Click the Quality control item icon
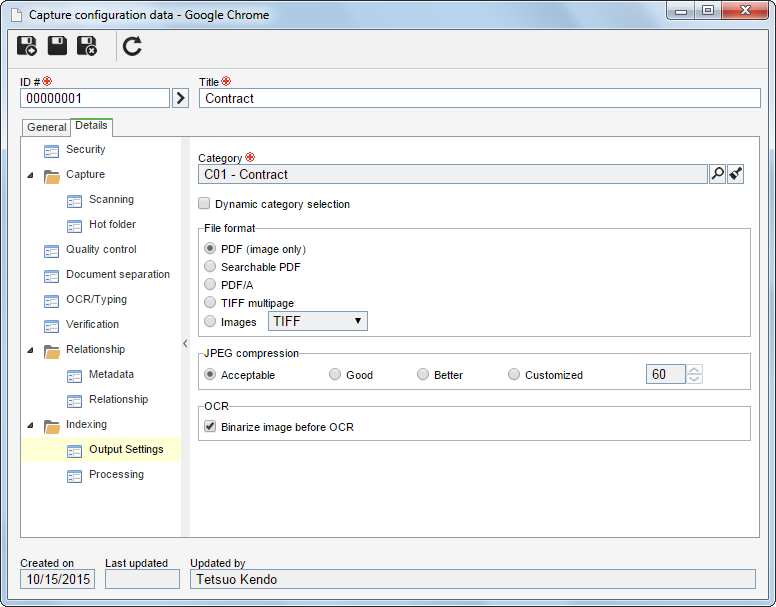Image resolution: width=776 pixels, height=607 pixels. point(51,251)
